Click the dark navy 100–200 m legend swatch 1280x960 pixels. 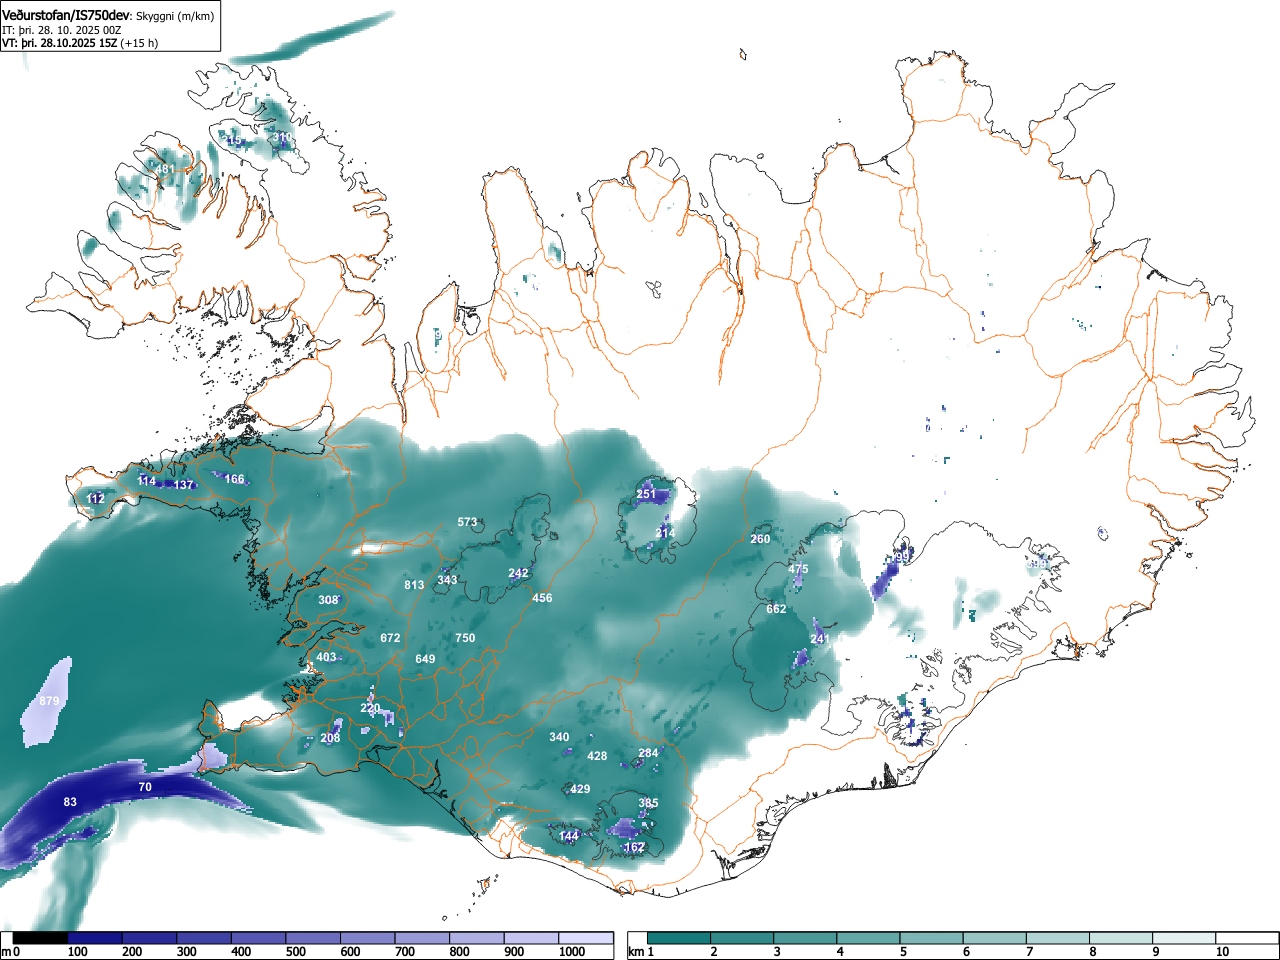95,938
